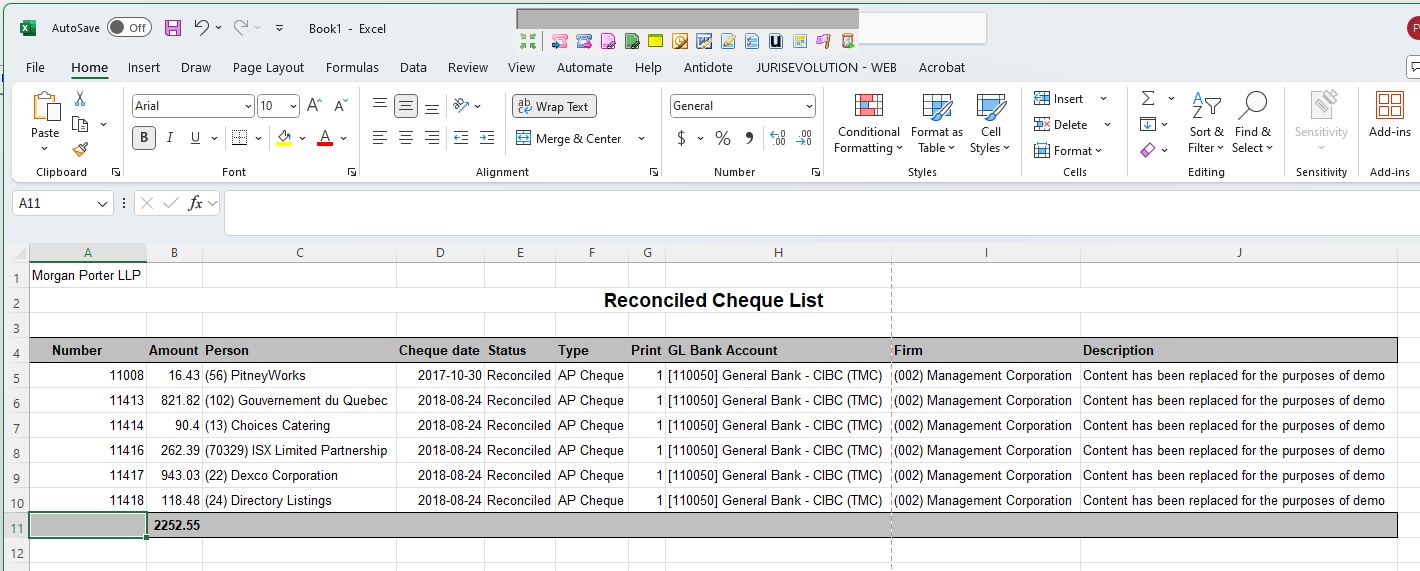The height and width of the screenshot is (571, 1420).
Task: Open Sort & Filter options
Action: [x=1206, y=124]
